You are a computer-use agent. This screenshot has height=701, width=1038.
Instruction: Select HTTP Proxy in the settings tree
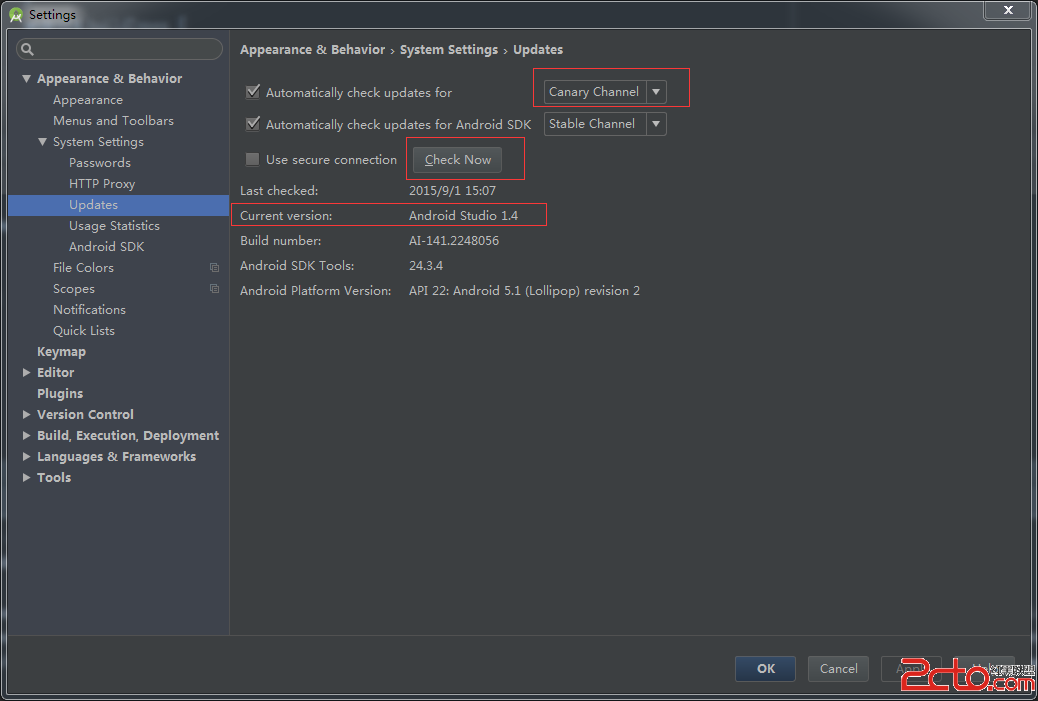pyautogui.click(x=102, y=184)
